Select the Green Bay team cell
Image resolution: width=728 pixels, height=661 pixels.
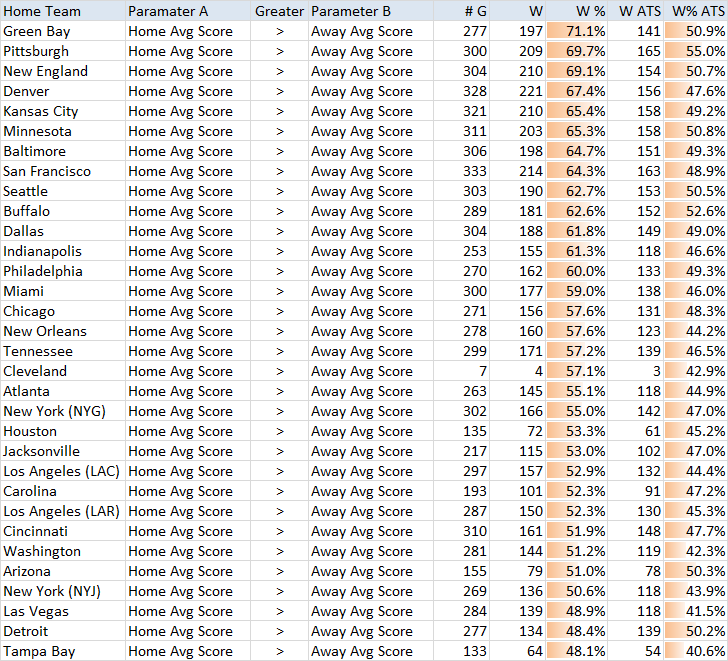point(63,31)
